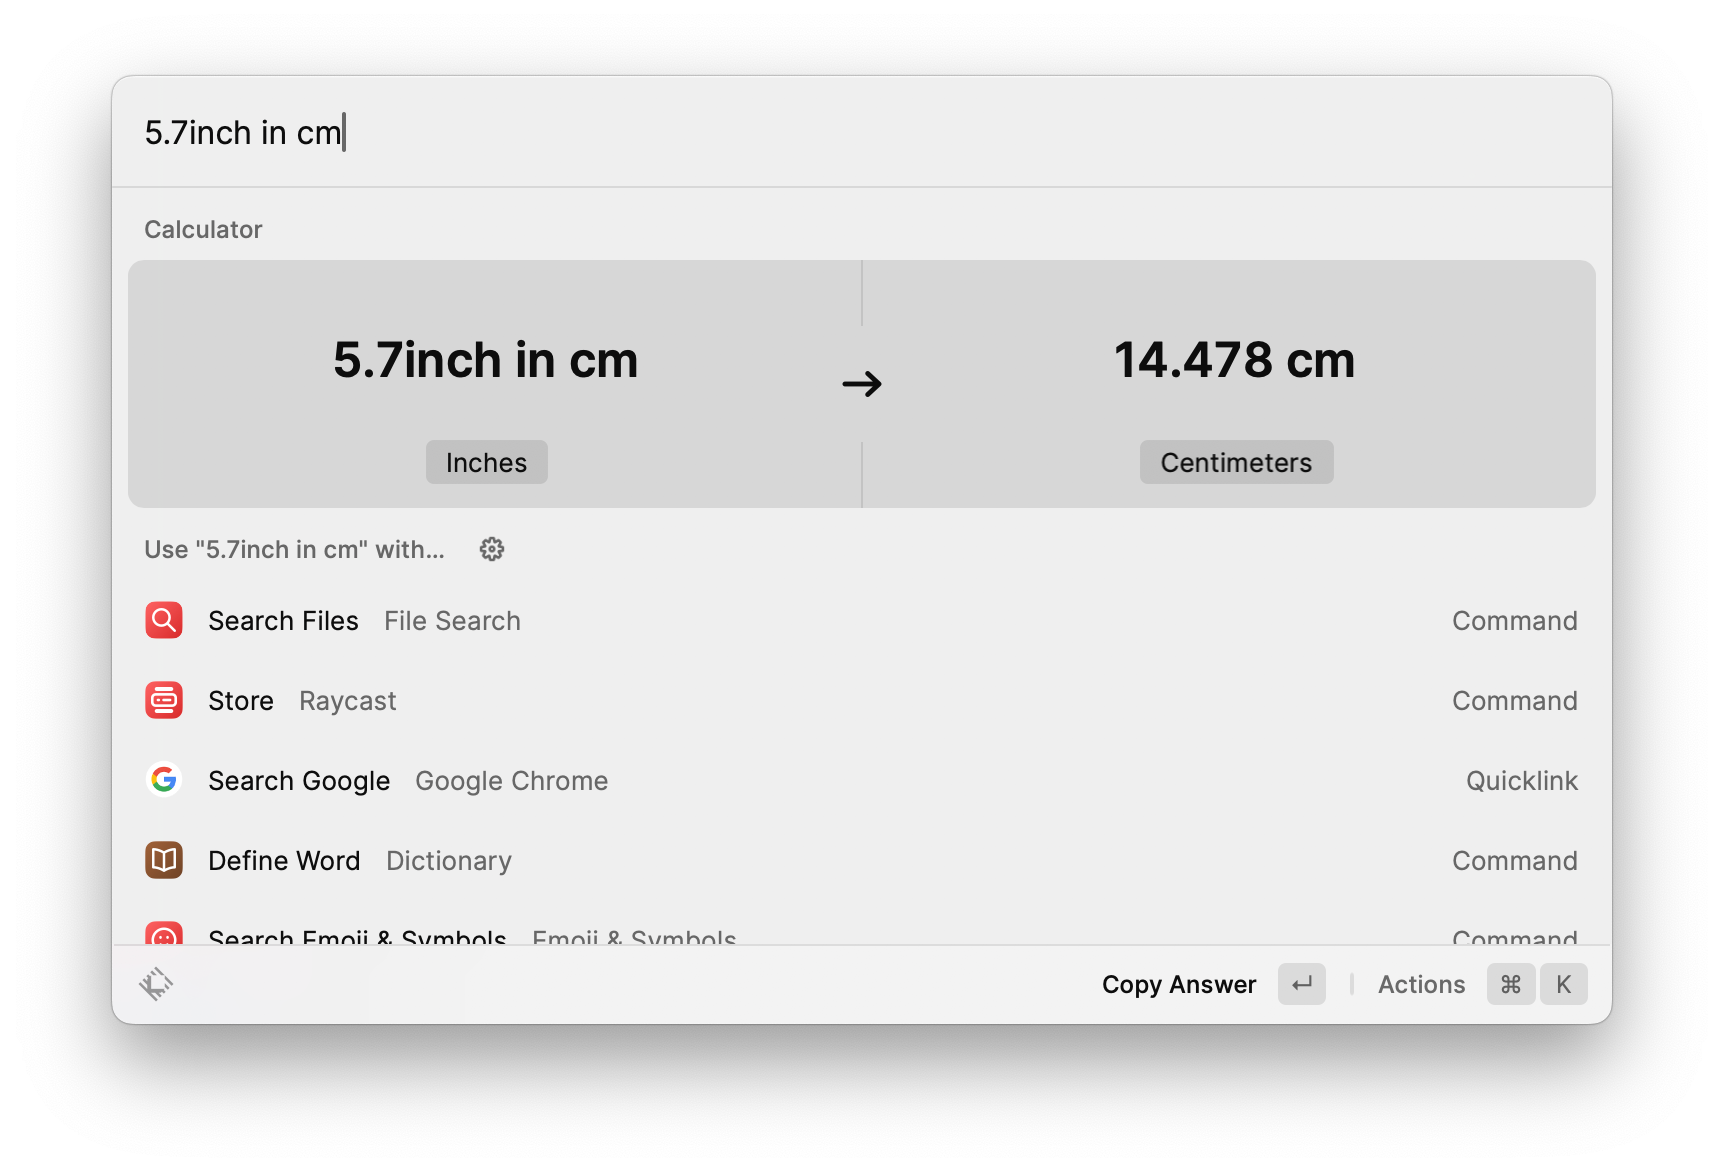Click the "Dictionary" subtitle text
This screenshot has width=1724, height=1172.
449,861
